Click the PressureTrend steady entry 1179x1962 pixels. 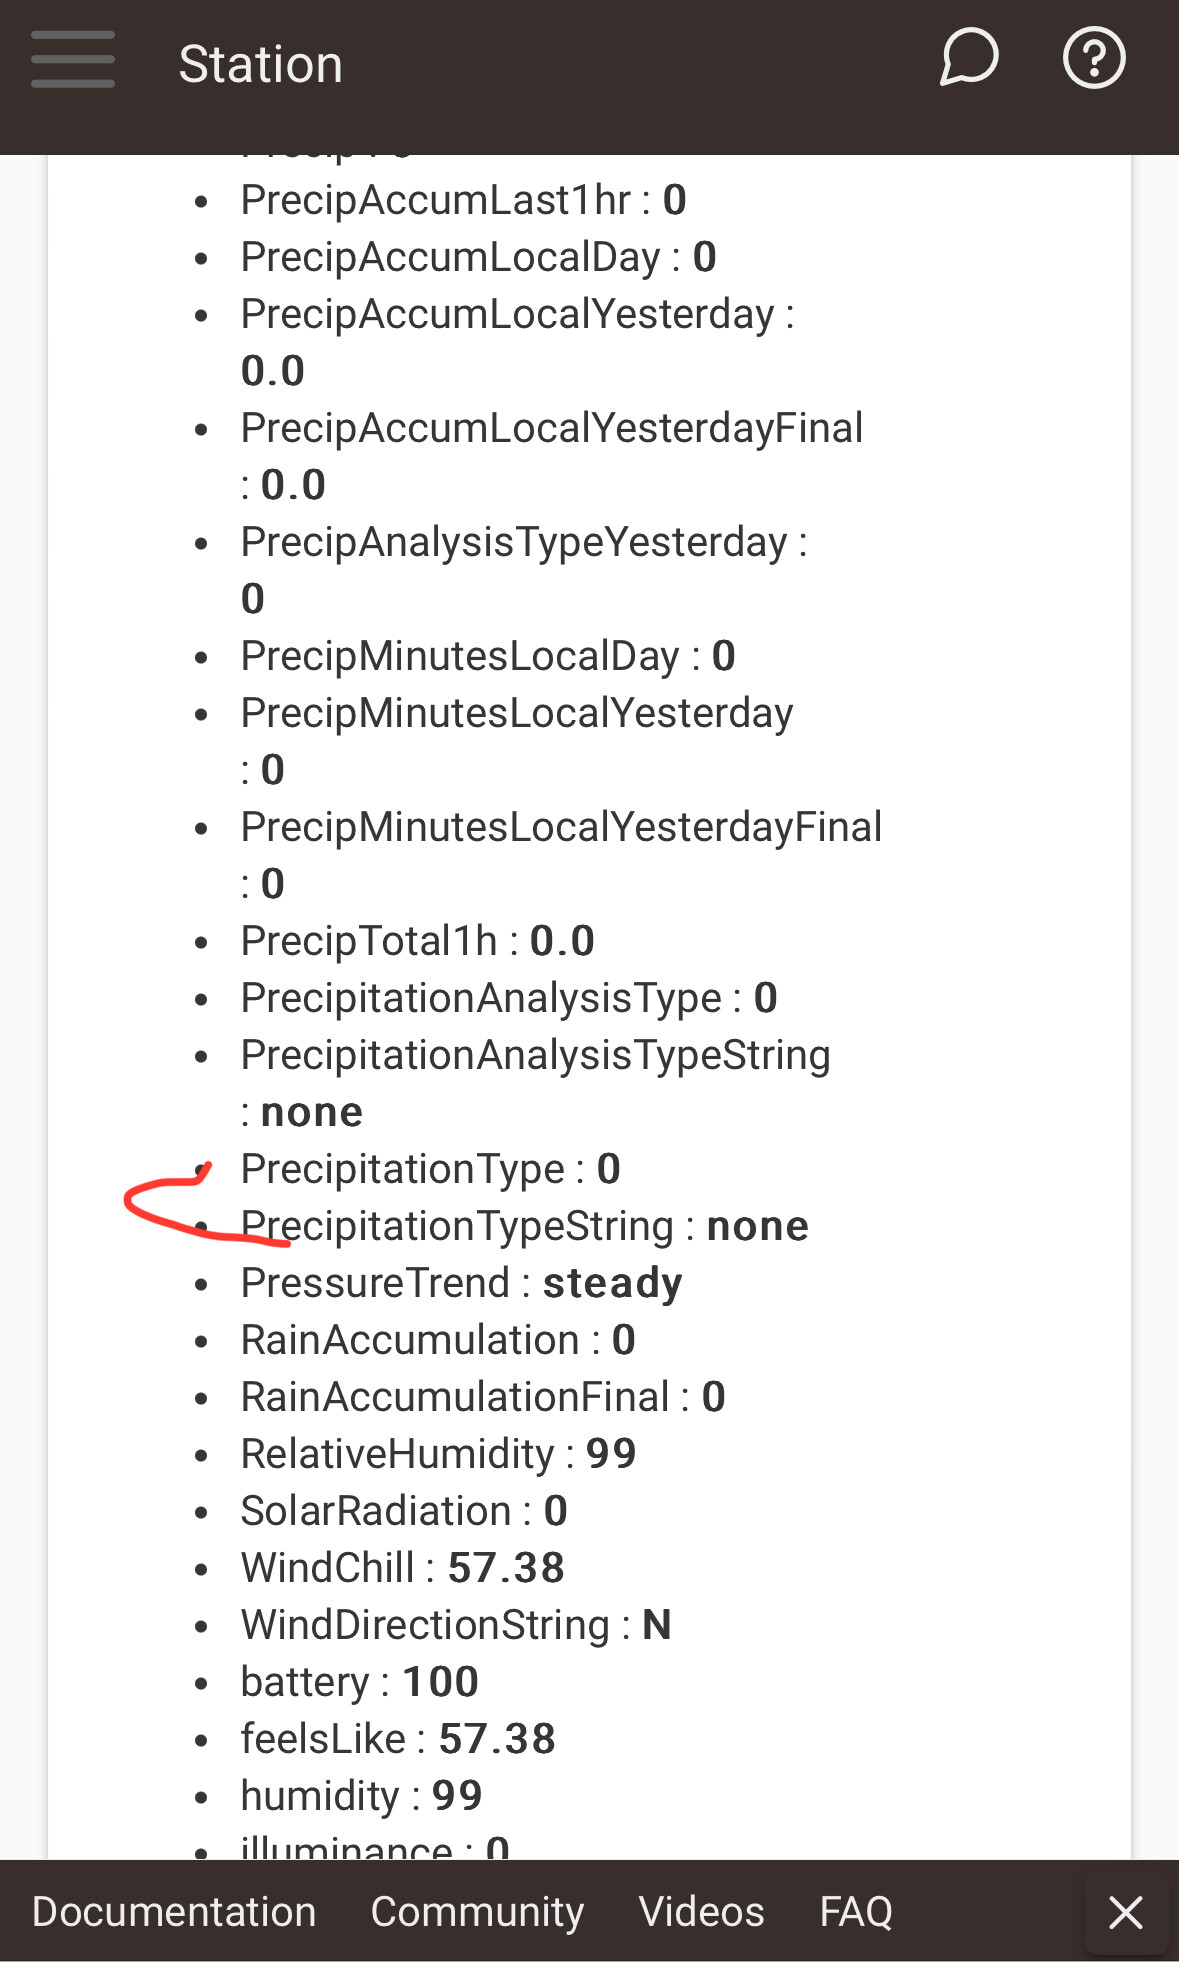[461, 1283]
